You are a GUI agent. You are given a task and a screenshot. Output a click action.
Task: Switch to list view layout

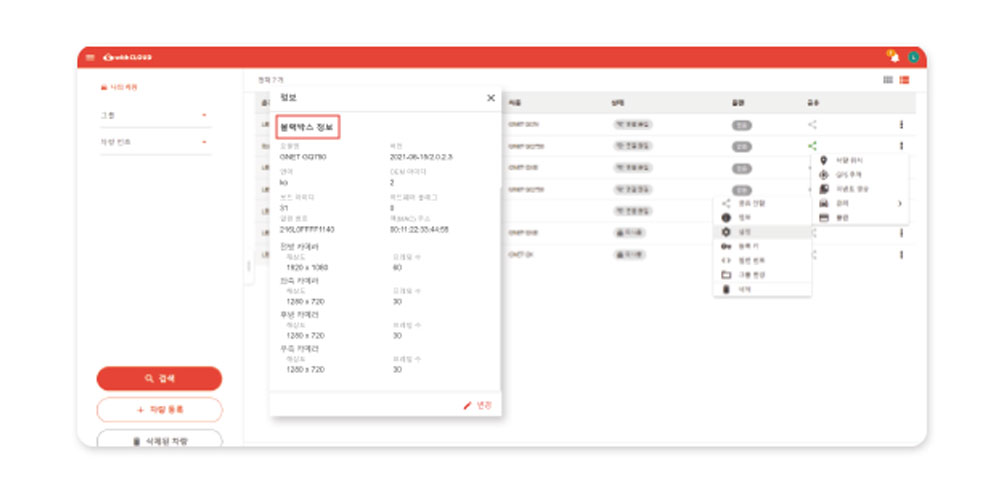(904, 80)
